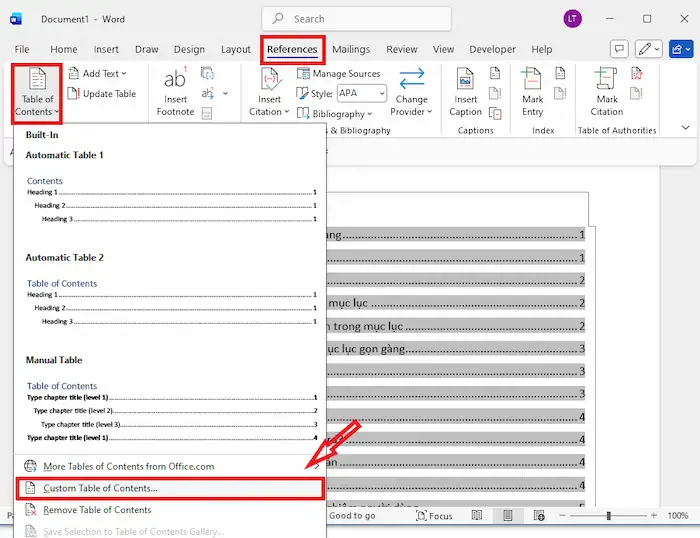Click the Table of Contents button
Screen dimensions: 700x538
37,93
